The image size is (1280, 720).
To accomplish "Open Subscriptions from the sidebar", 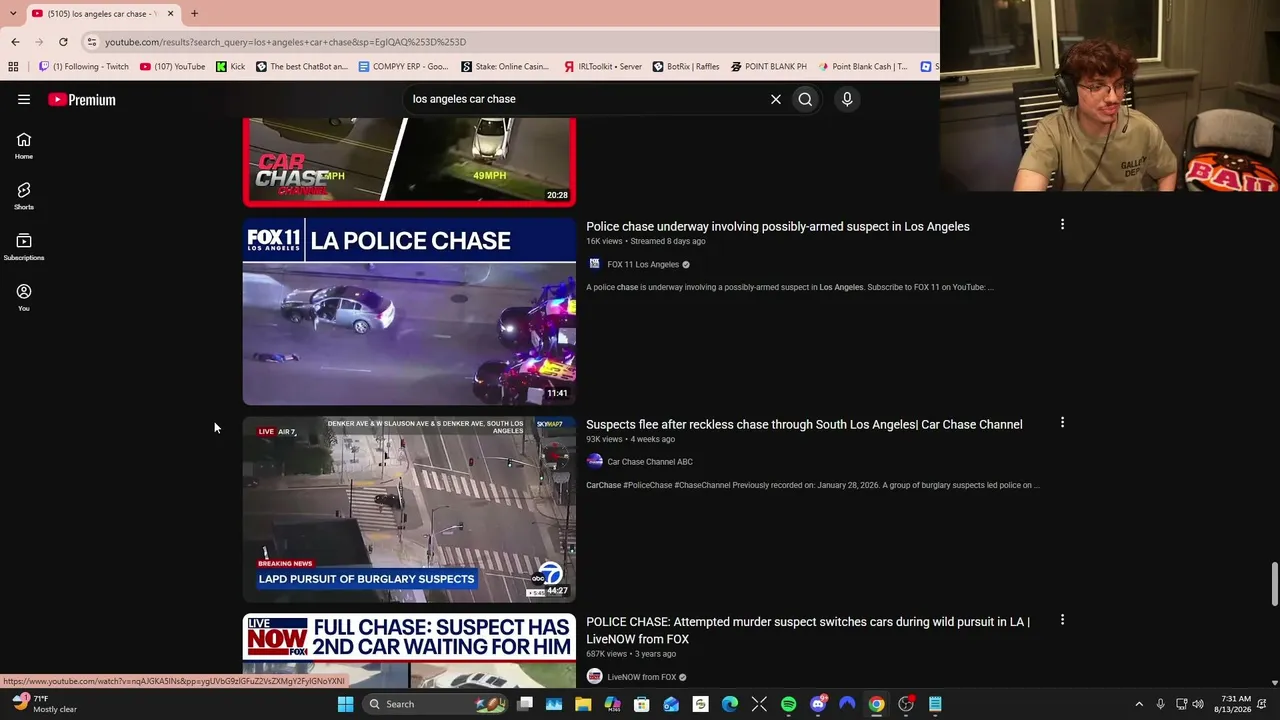I will [24, 247].
